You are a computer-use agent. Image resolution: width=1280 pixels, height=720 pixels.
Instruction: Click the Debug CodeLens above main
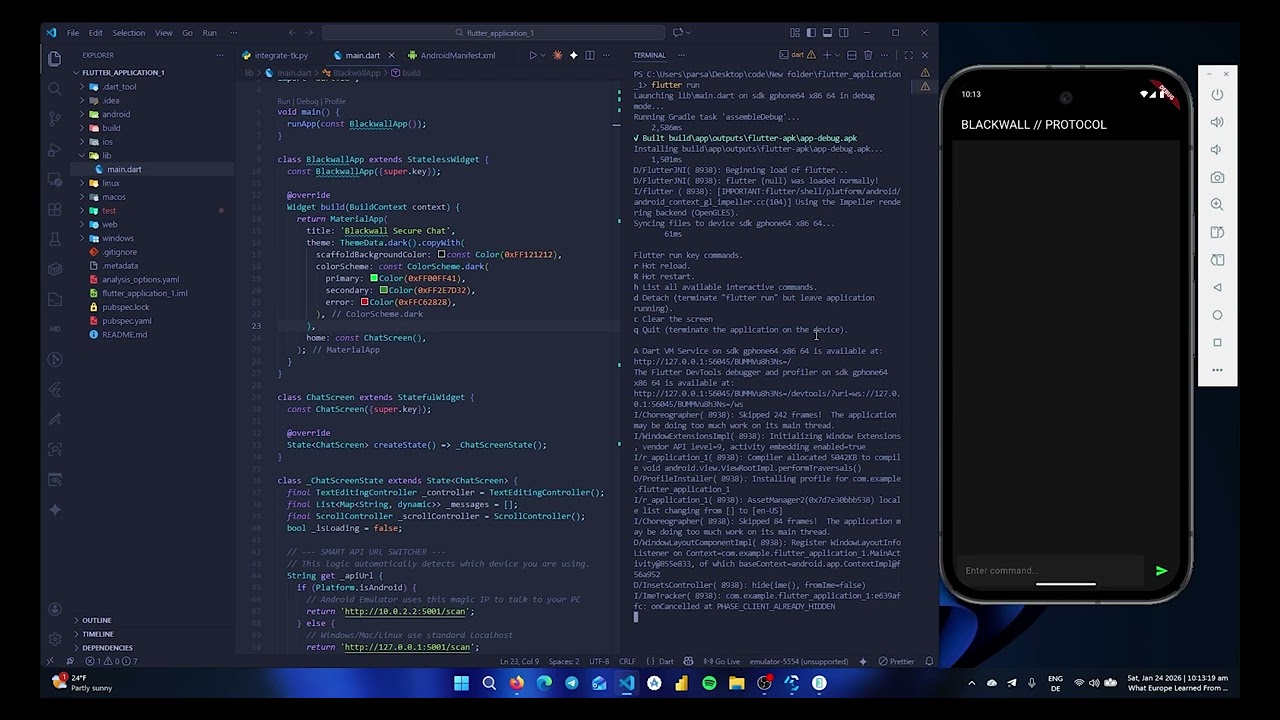[x=306, y=101]
